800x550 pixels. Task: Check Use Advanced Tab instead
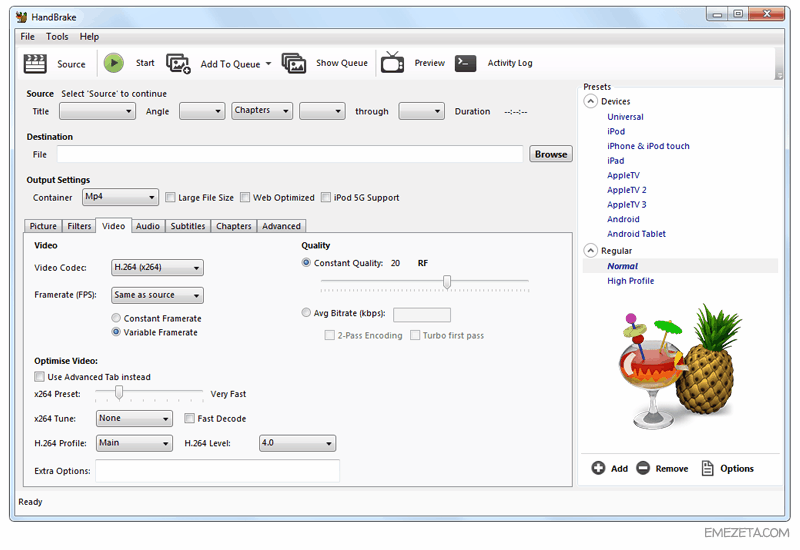(x=39, y=377)
